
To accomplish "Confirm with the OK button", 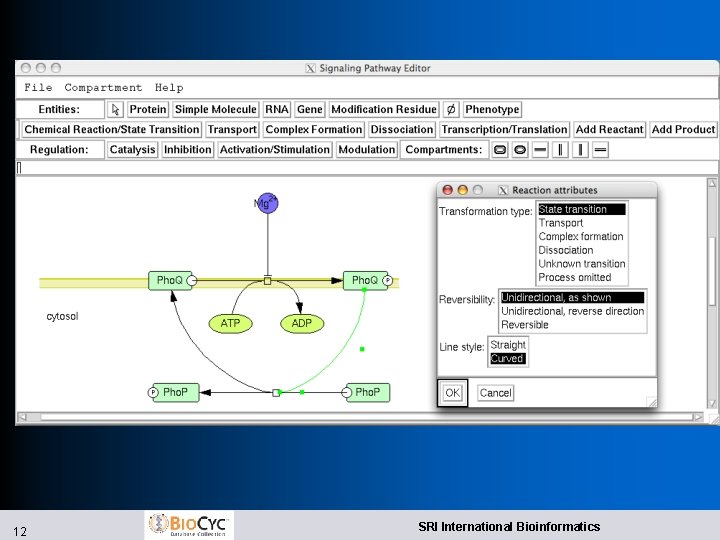I will 452,393.
